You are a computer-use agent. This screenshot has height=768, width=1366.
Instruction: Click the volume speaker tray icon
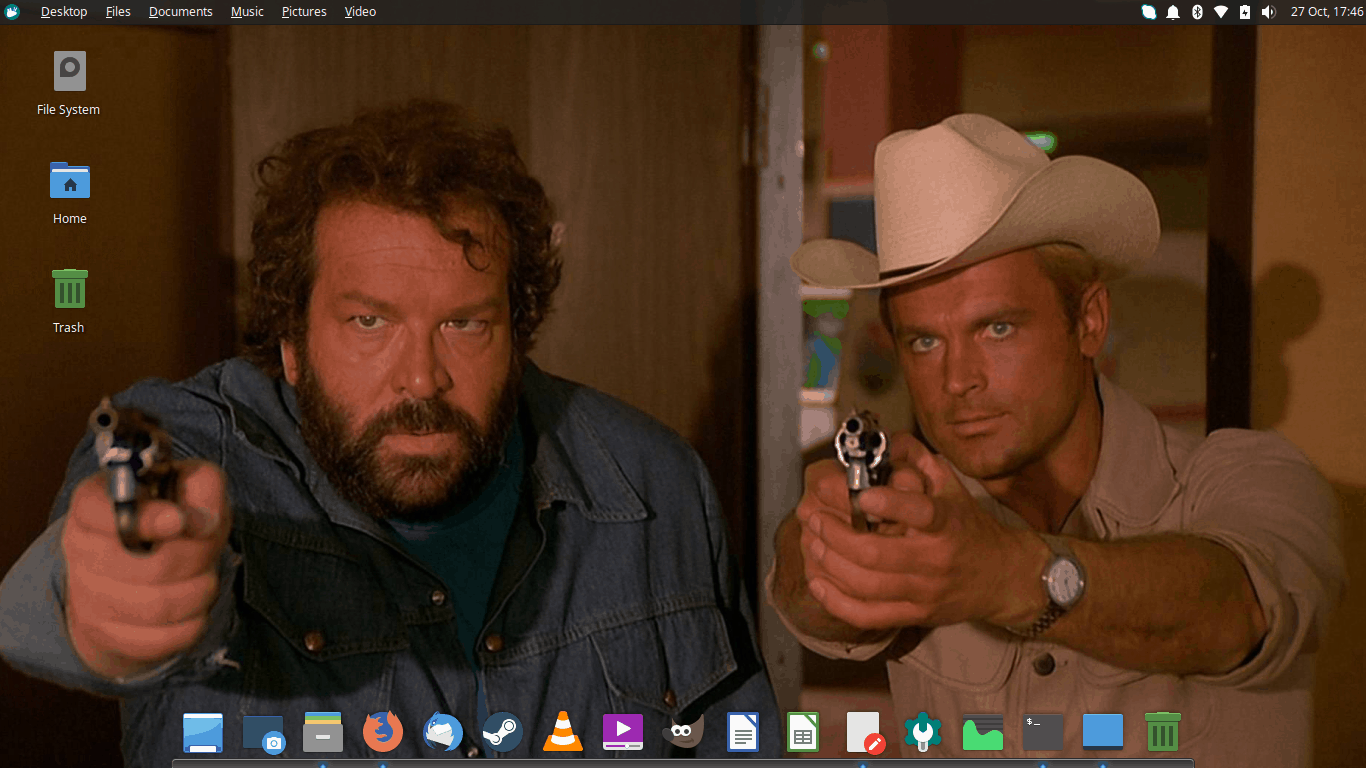pyautogui.click(x=1269, y=12)
